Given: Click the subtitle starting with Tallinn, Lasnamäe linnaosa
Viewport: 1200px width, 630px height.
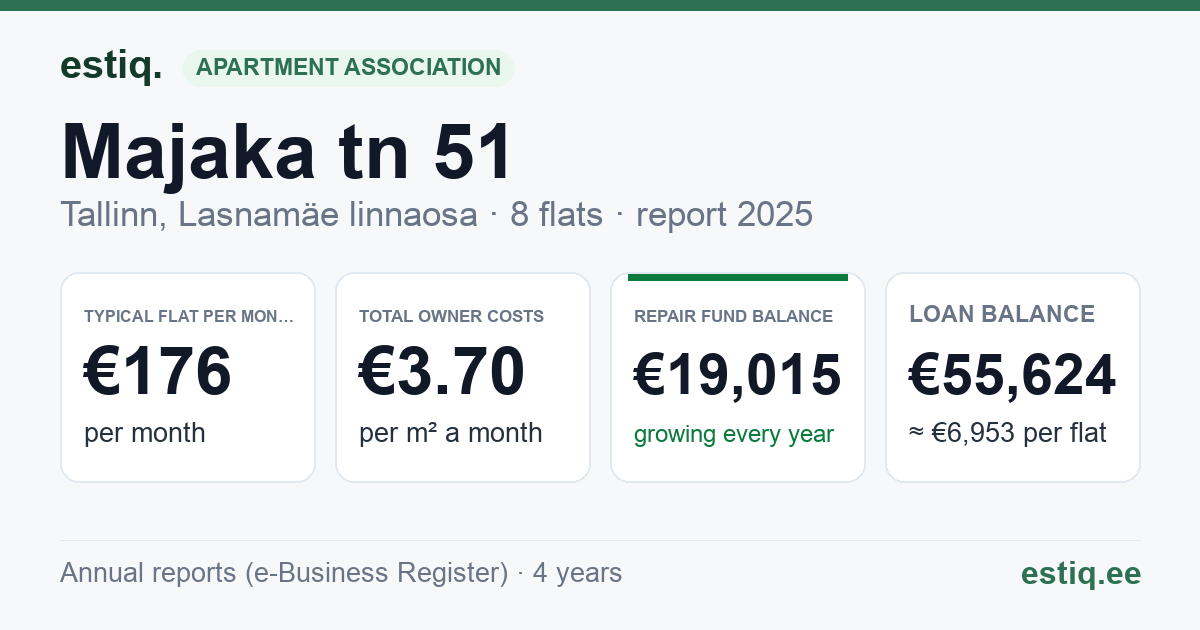Looking at the screenshot, I should pos(436,215).
